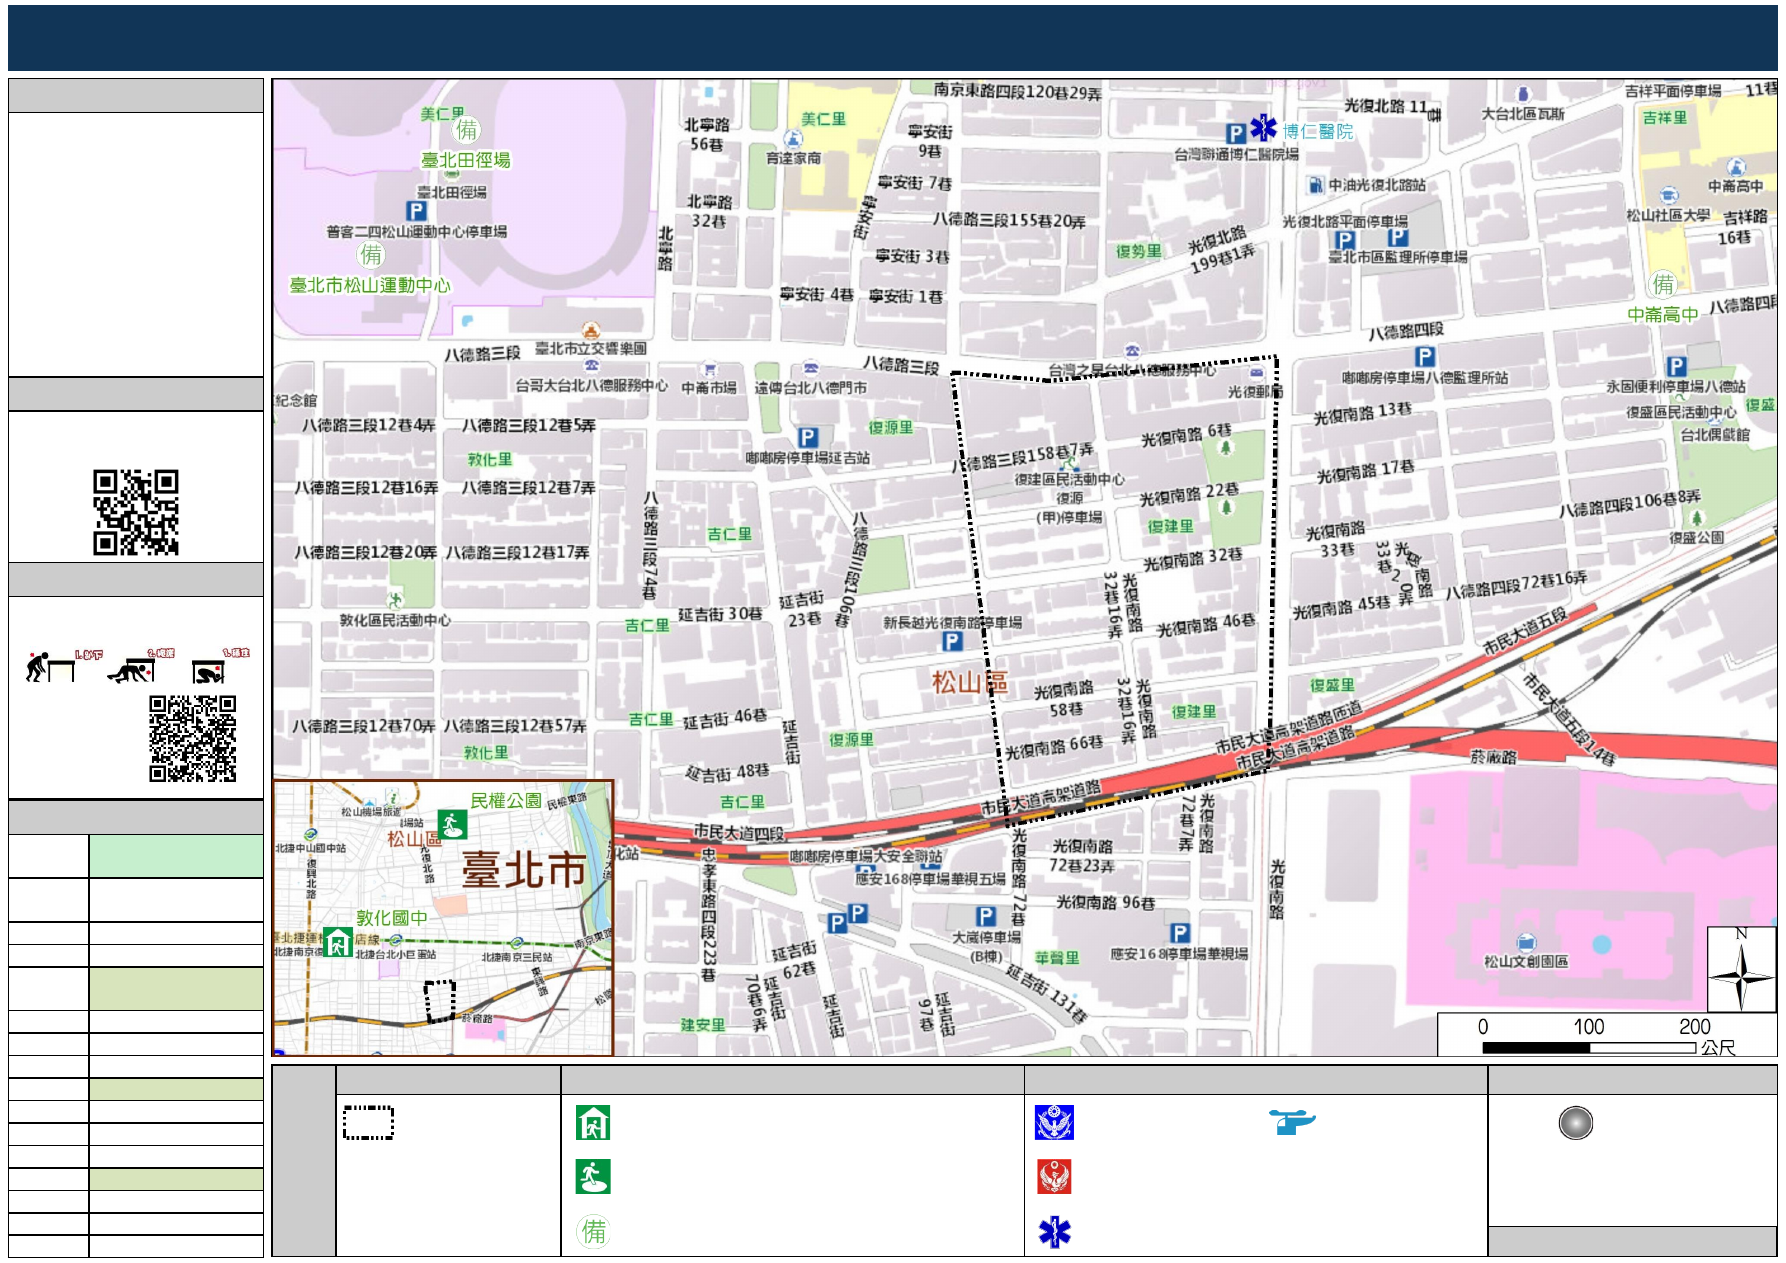
Task: Click the grey circle symbol in legend
Action: click(x=1576, y=1123)
